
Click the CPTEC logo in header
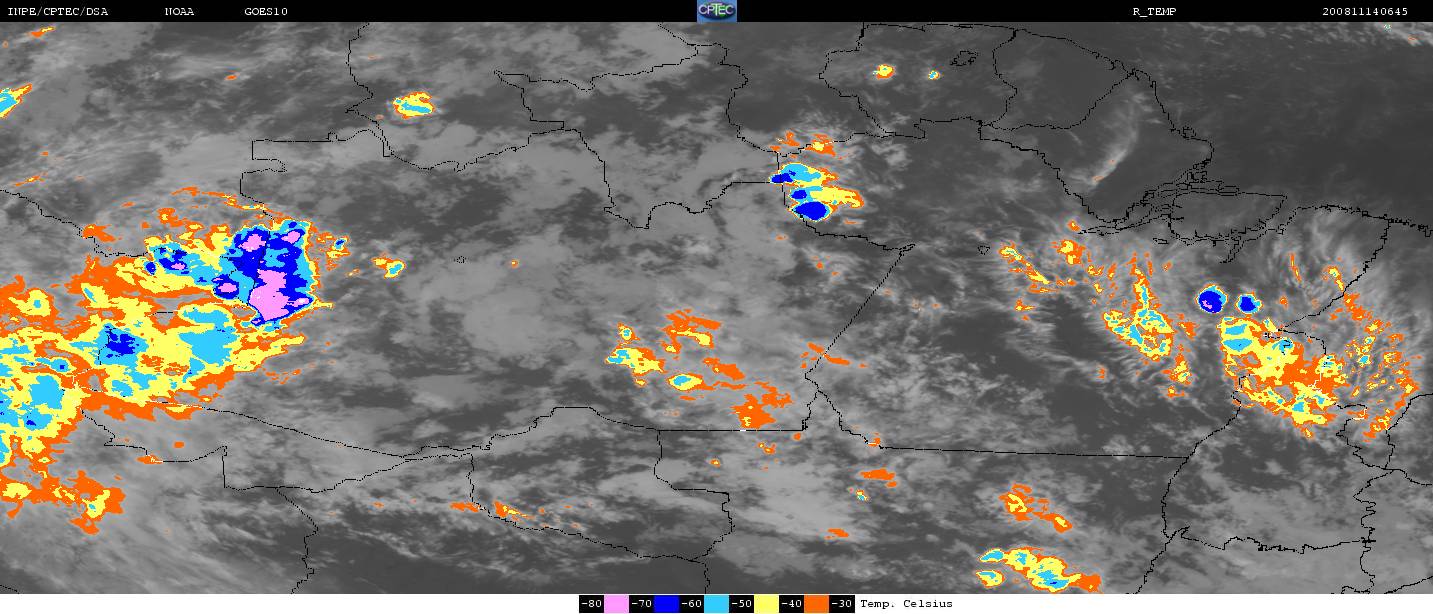[x=716, y=11]
